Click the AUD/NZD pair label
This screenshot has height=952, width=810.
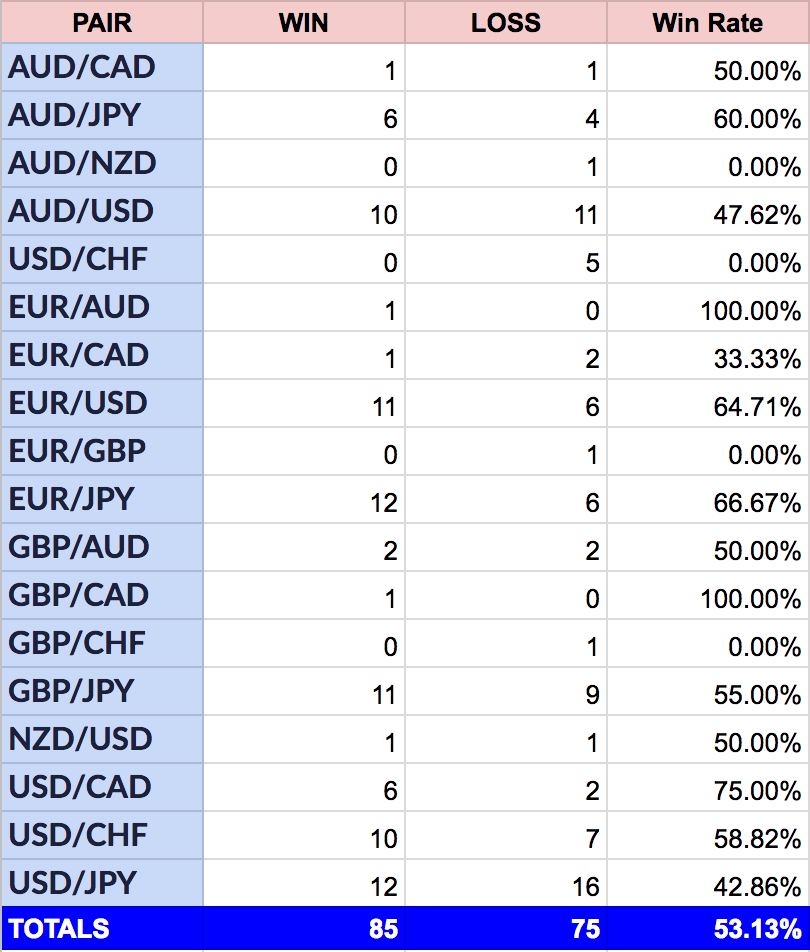pos(82,163)
